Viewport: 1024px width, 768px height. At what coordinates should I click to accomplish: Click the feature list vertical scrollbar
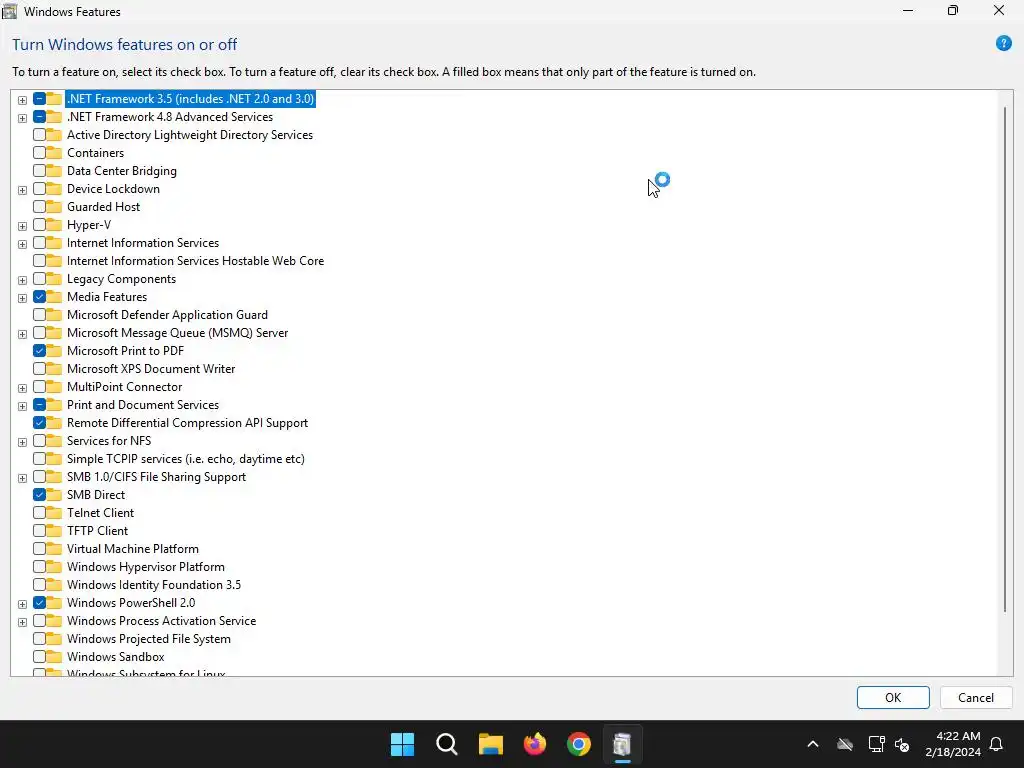point(1004,359)
